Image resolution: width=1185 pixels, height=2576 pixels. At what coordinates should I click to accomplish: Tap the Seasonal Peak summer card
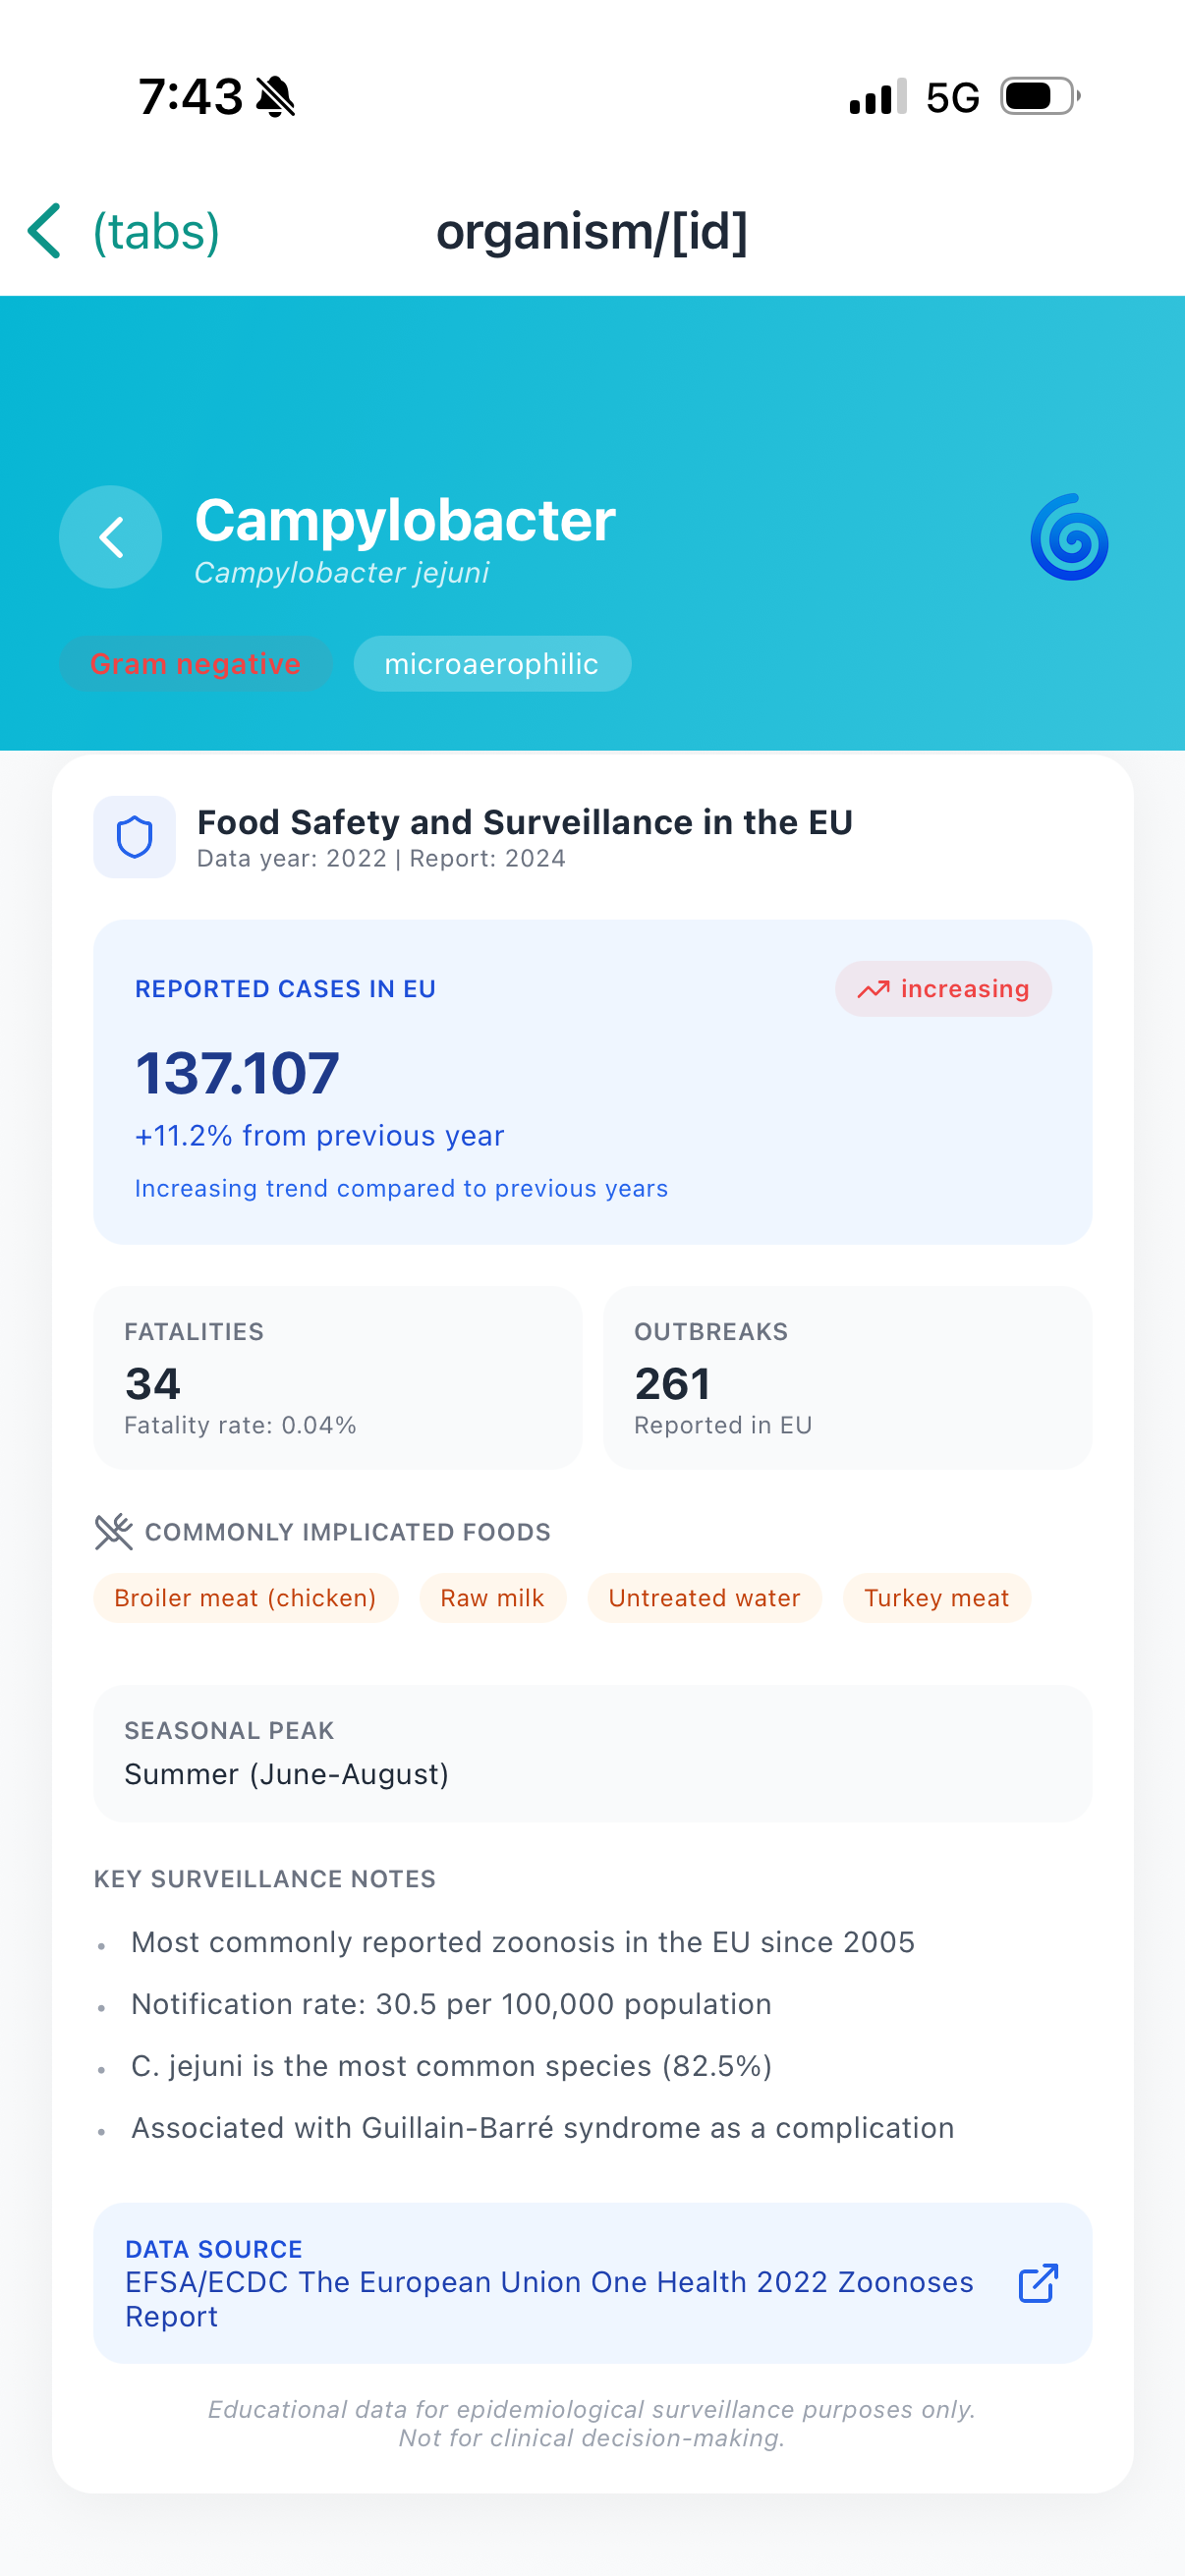tap(592, 1753)
